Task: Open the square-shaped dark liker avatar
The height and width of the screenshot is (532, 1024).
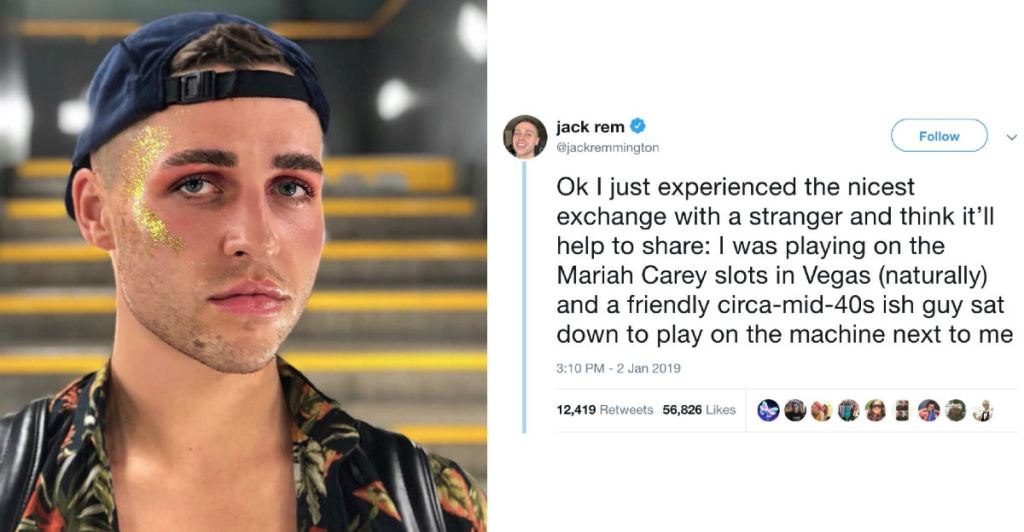Action: tap(903, 410)
